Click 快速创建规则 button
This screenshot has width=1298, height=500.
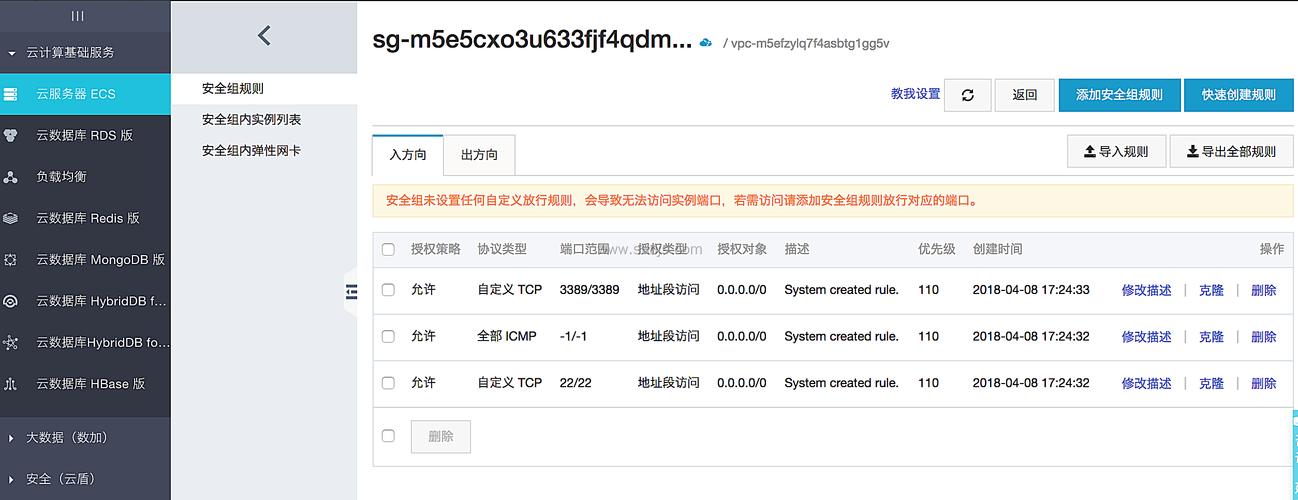(1239, 95)
